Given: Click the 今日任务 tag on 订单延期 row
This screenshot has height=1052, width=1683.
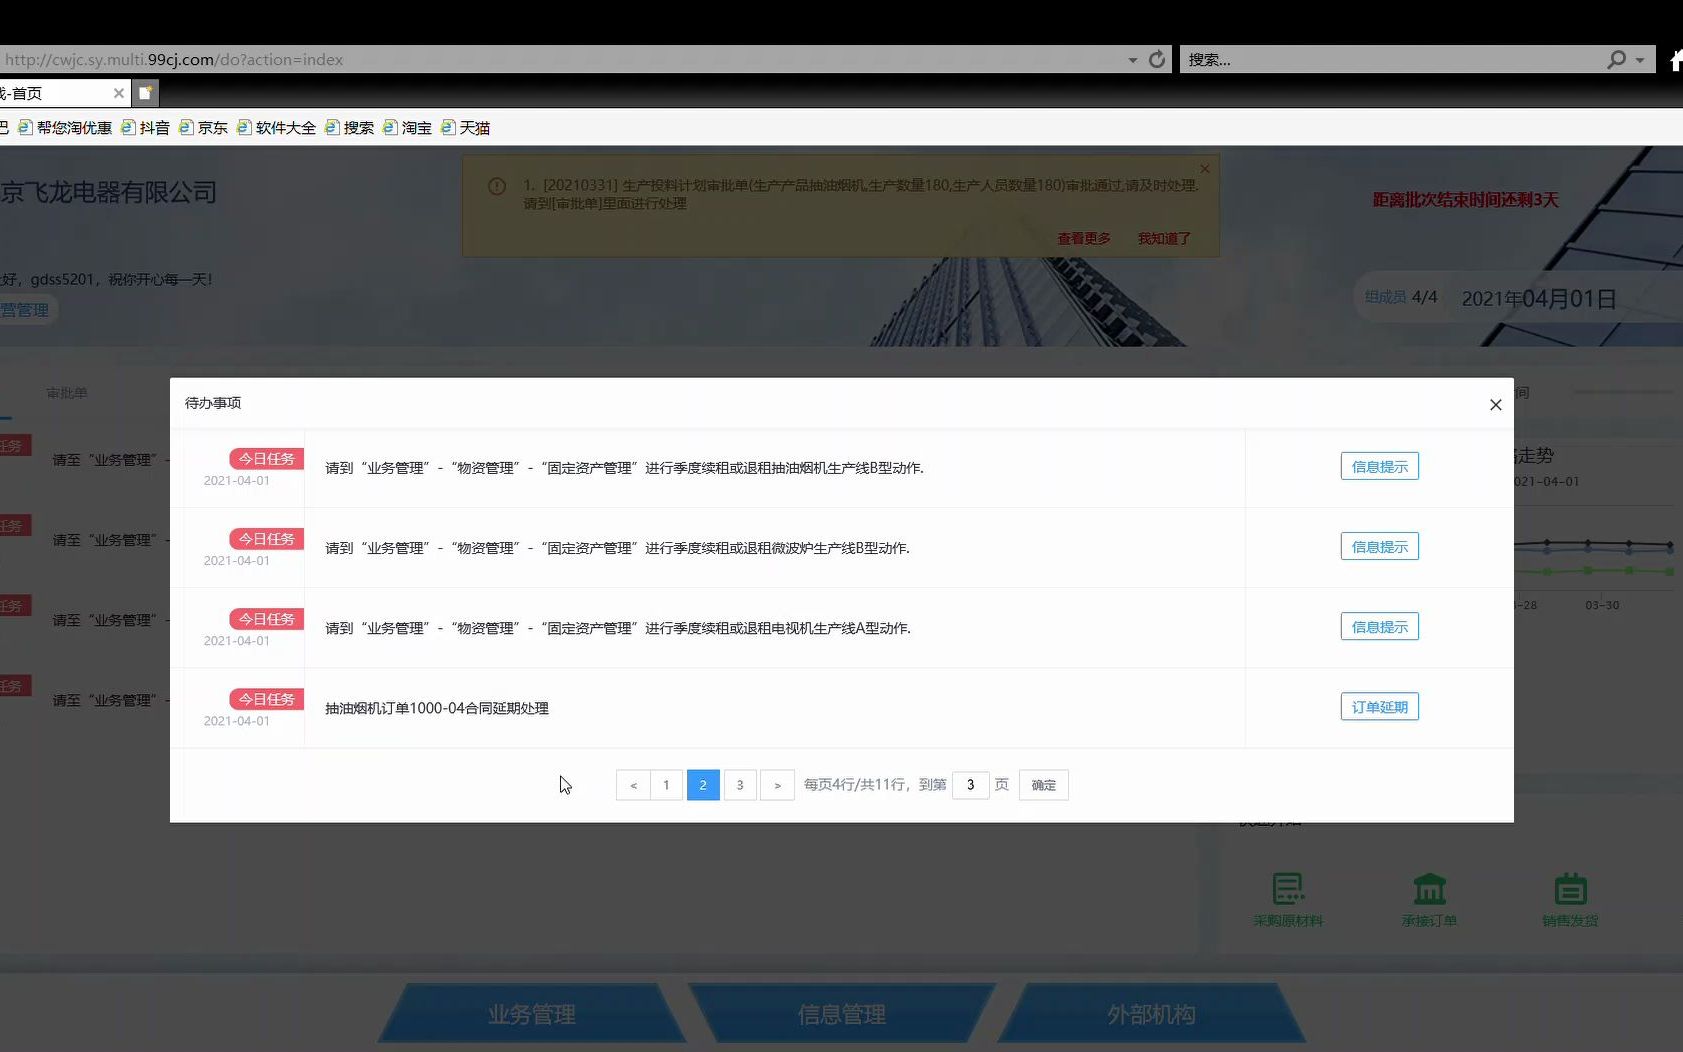Looking at the screenshot, I should click(266, 699).
